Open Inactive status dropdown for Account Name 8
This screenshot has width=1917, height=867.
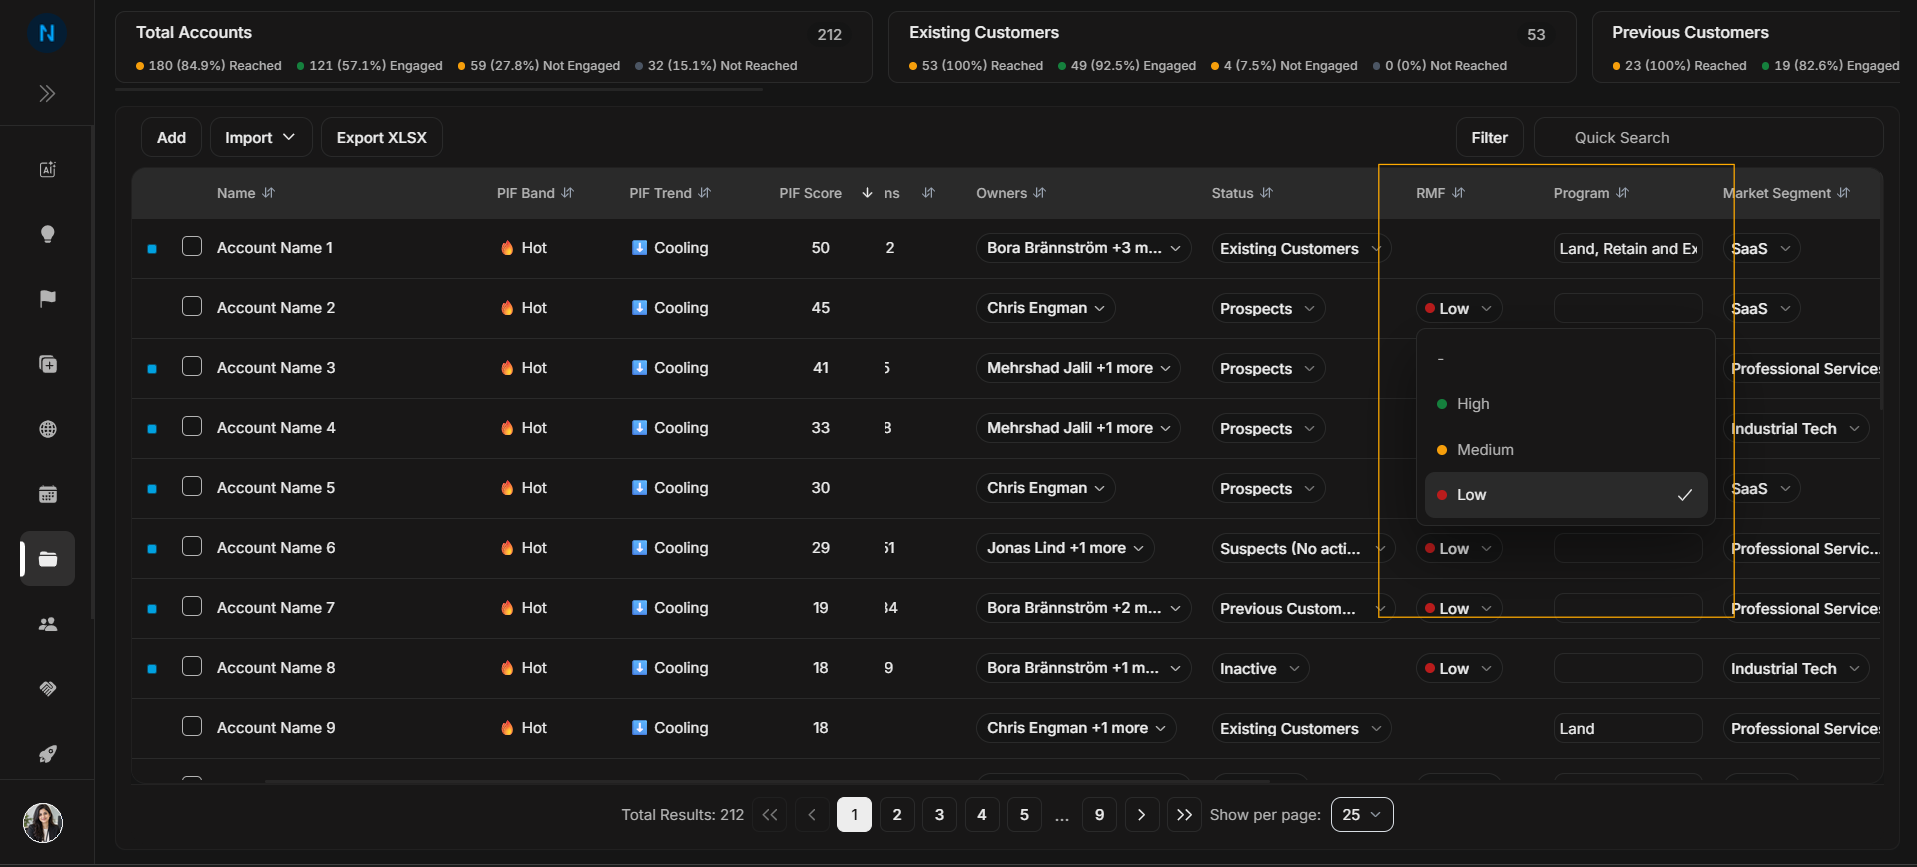[1260, 668]
